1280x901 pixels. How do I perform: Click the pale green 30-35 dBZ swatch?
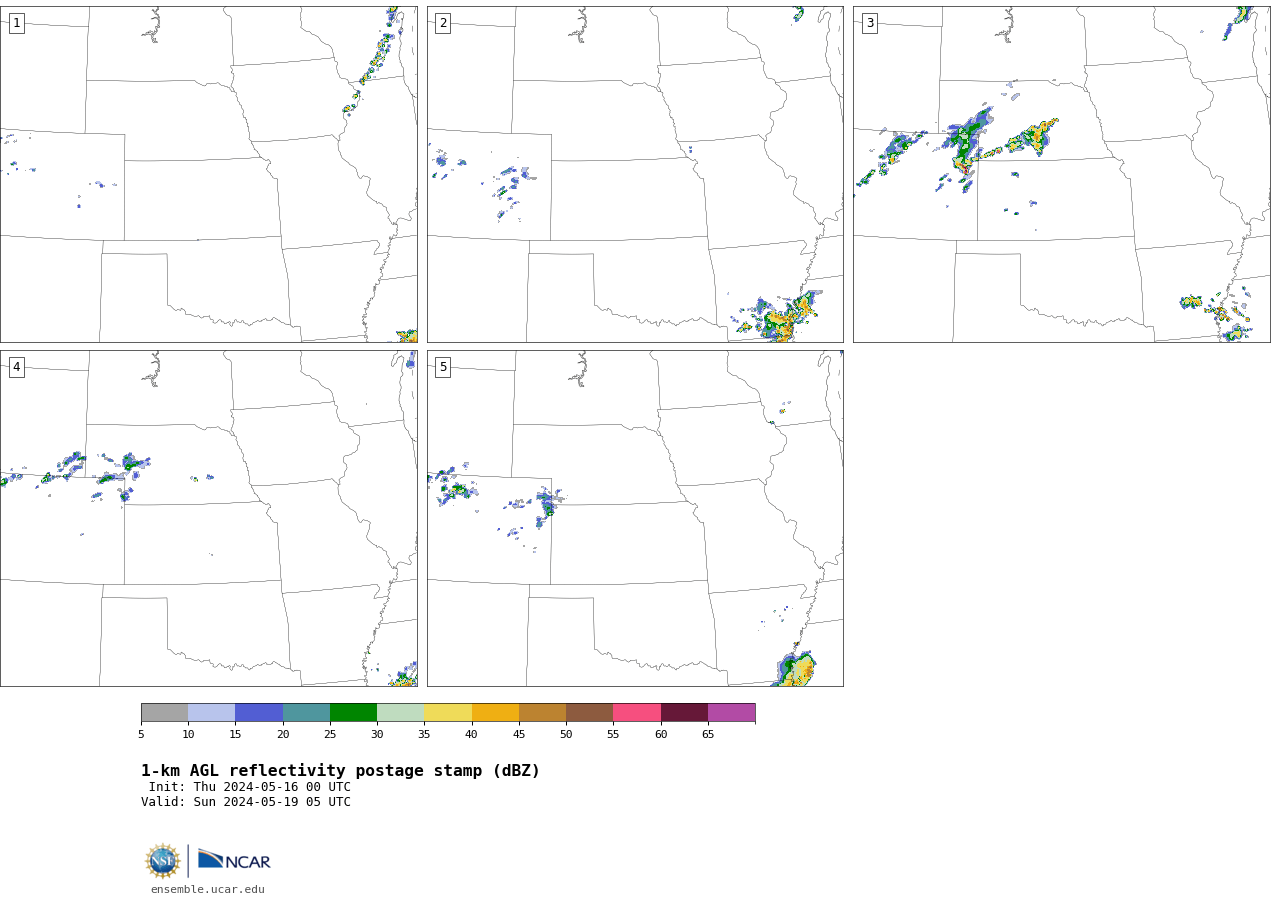pyautogui.click(x=401, y=713)
